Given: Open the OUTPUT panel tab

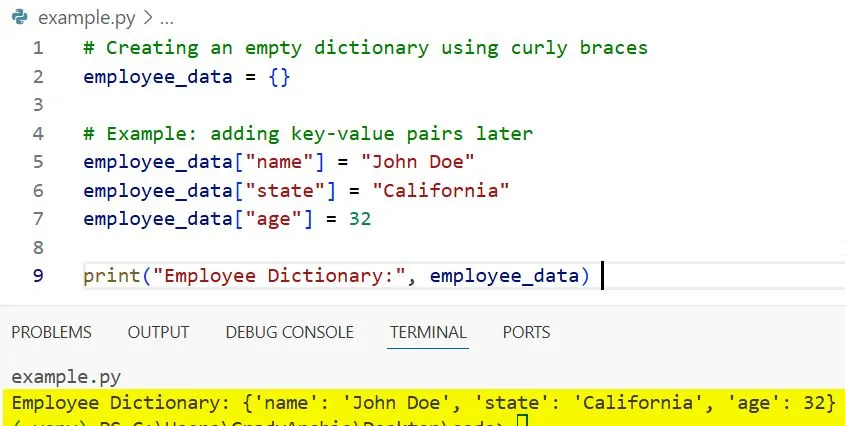Looking at the screenshot, I should pos(158,332).
